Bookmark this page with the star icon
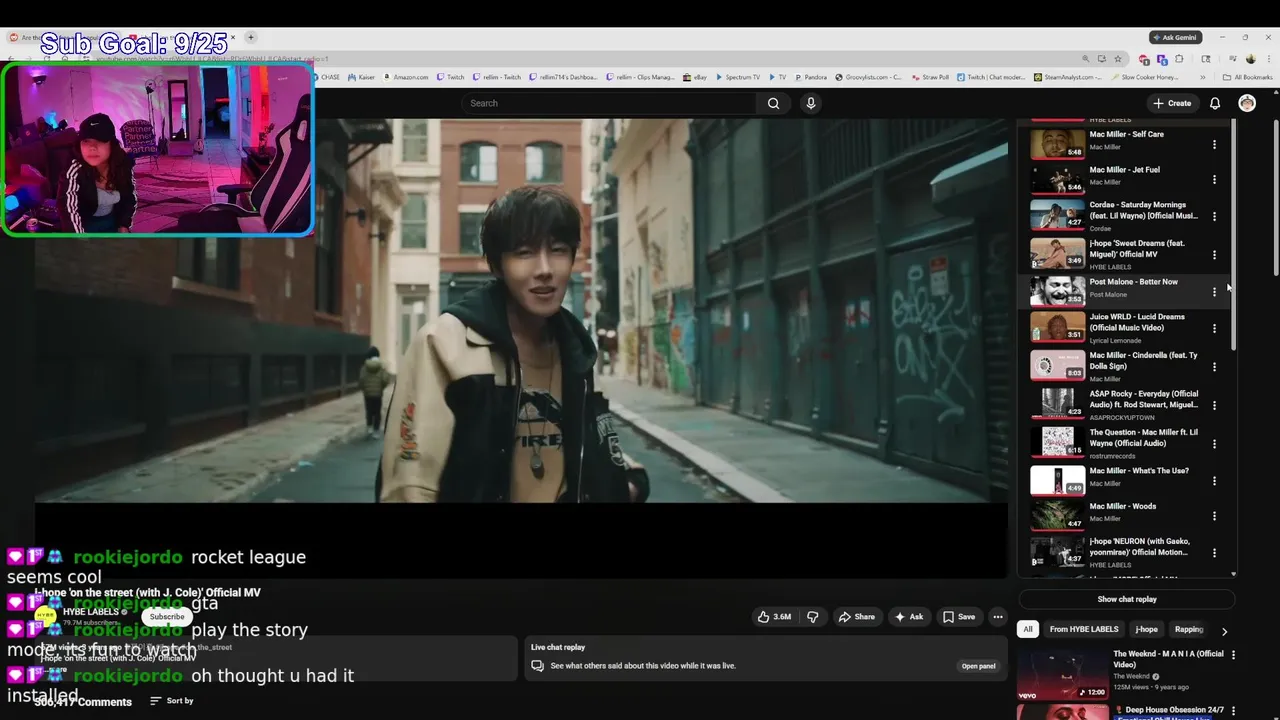This screenshot has height=720, width=1280. 1118,59
